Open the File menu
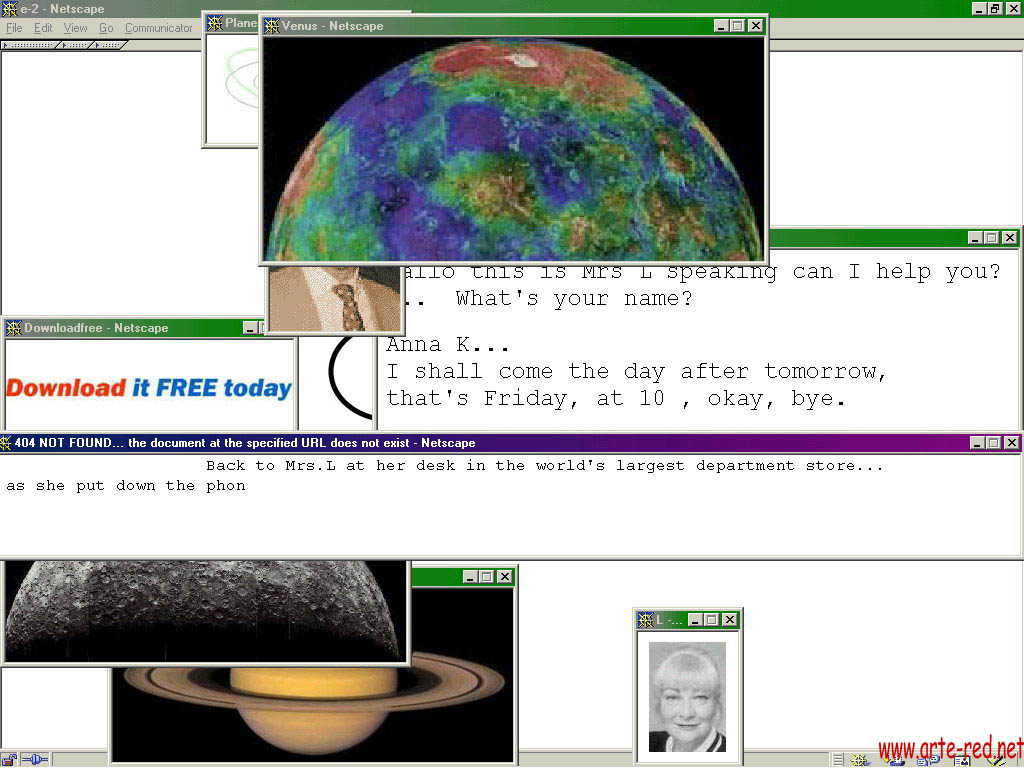Viewport: 1024px width, 768px height. (14, 28)
